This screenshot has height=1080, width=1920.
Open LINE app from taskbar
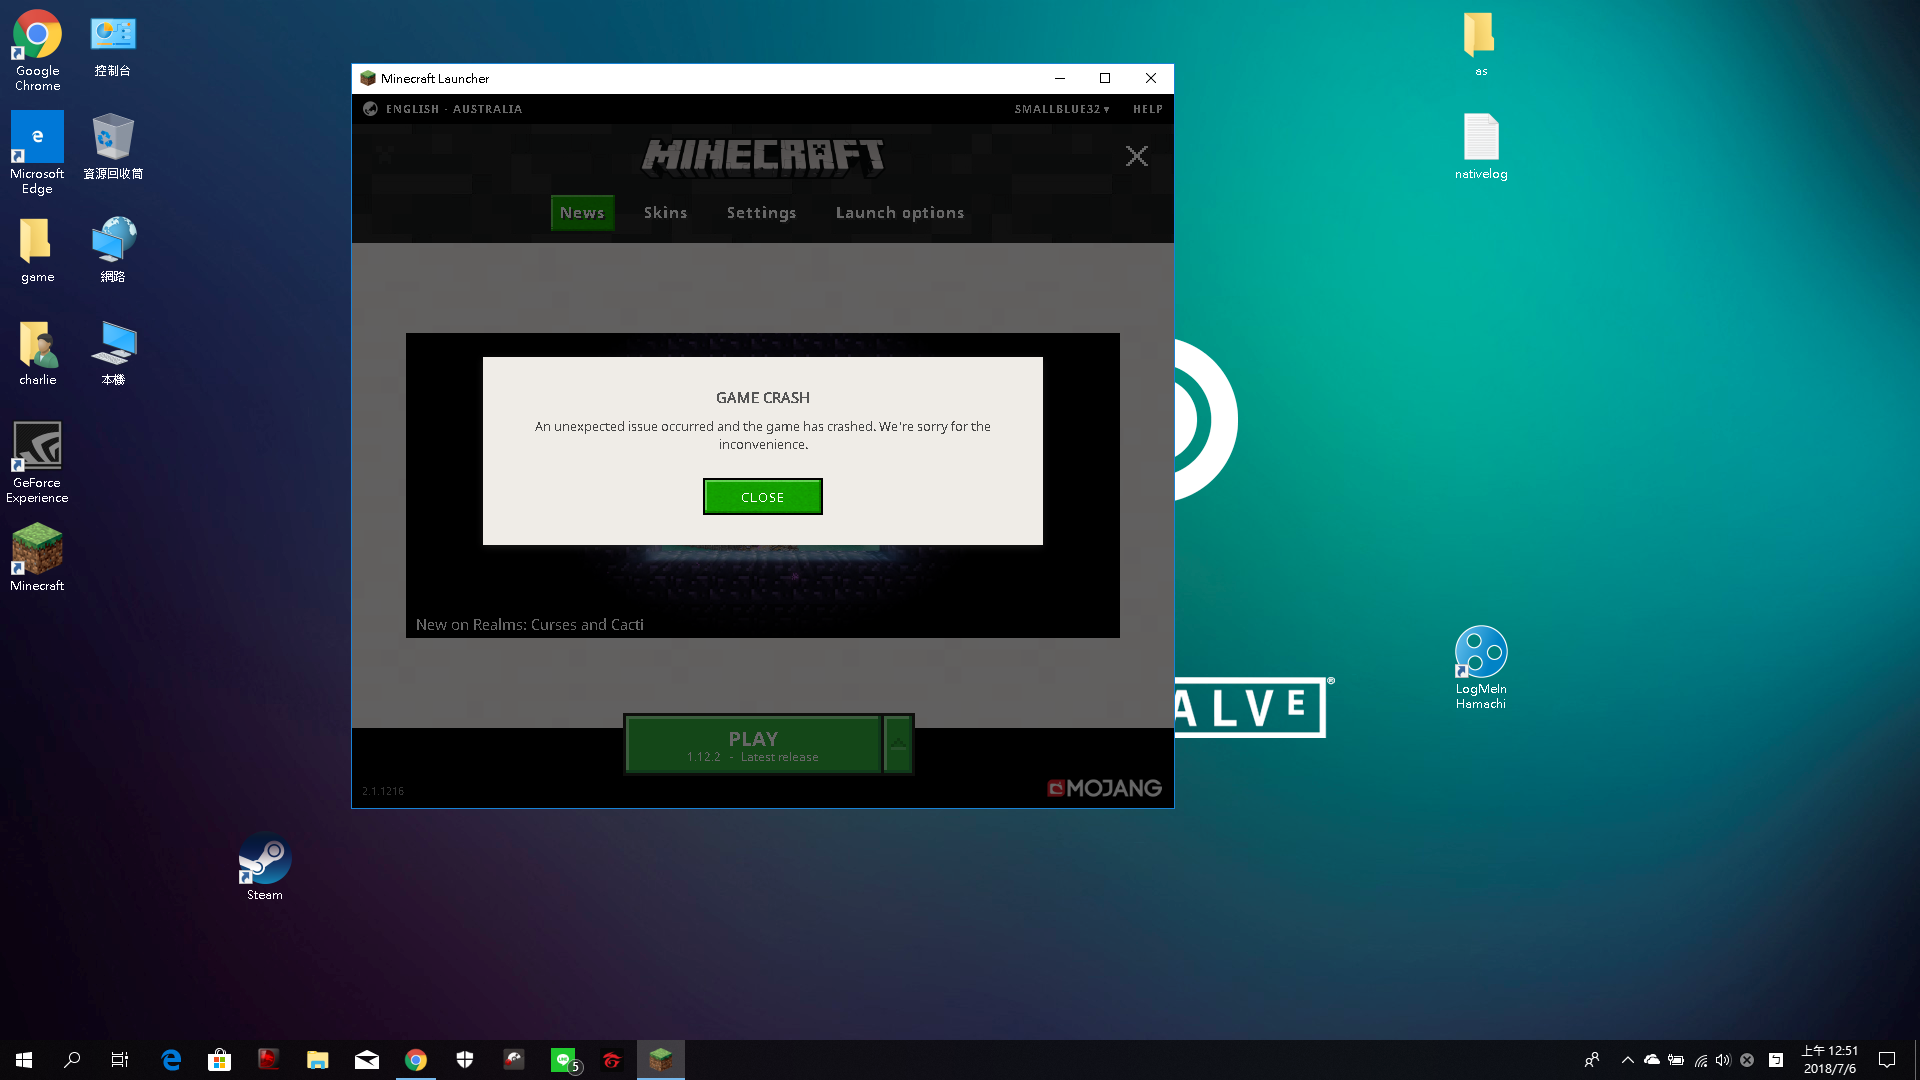[564, 1060]
